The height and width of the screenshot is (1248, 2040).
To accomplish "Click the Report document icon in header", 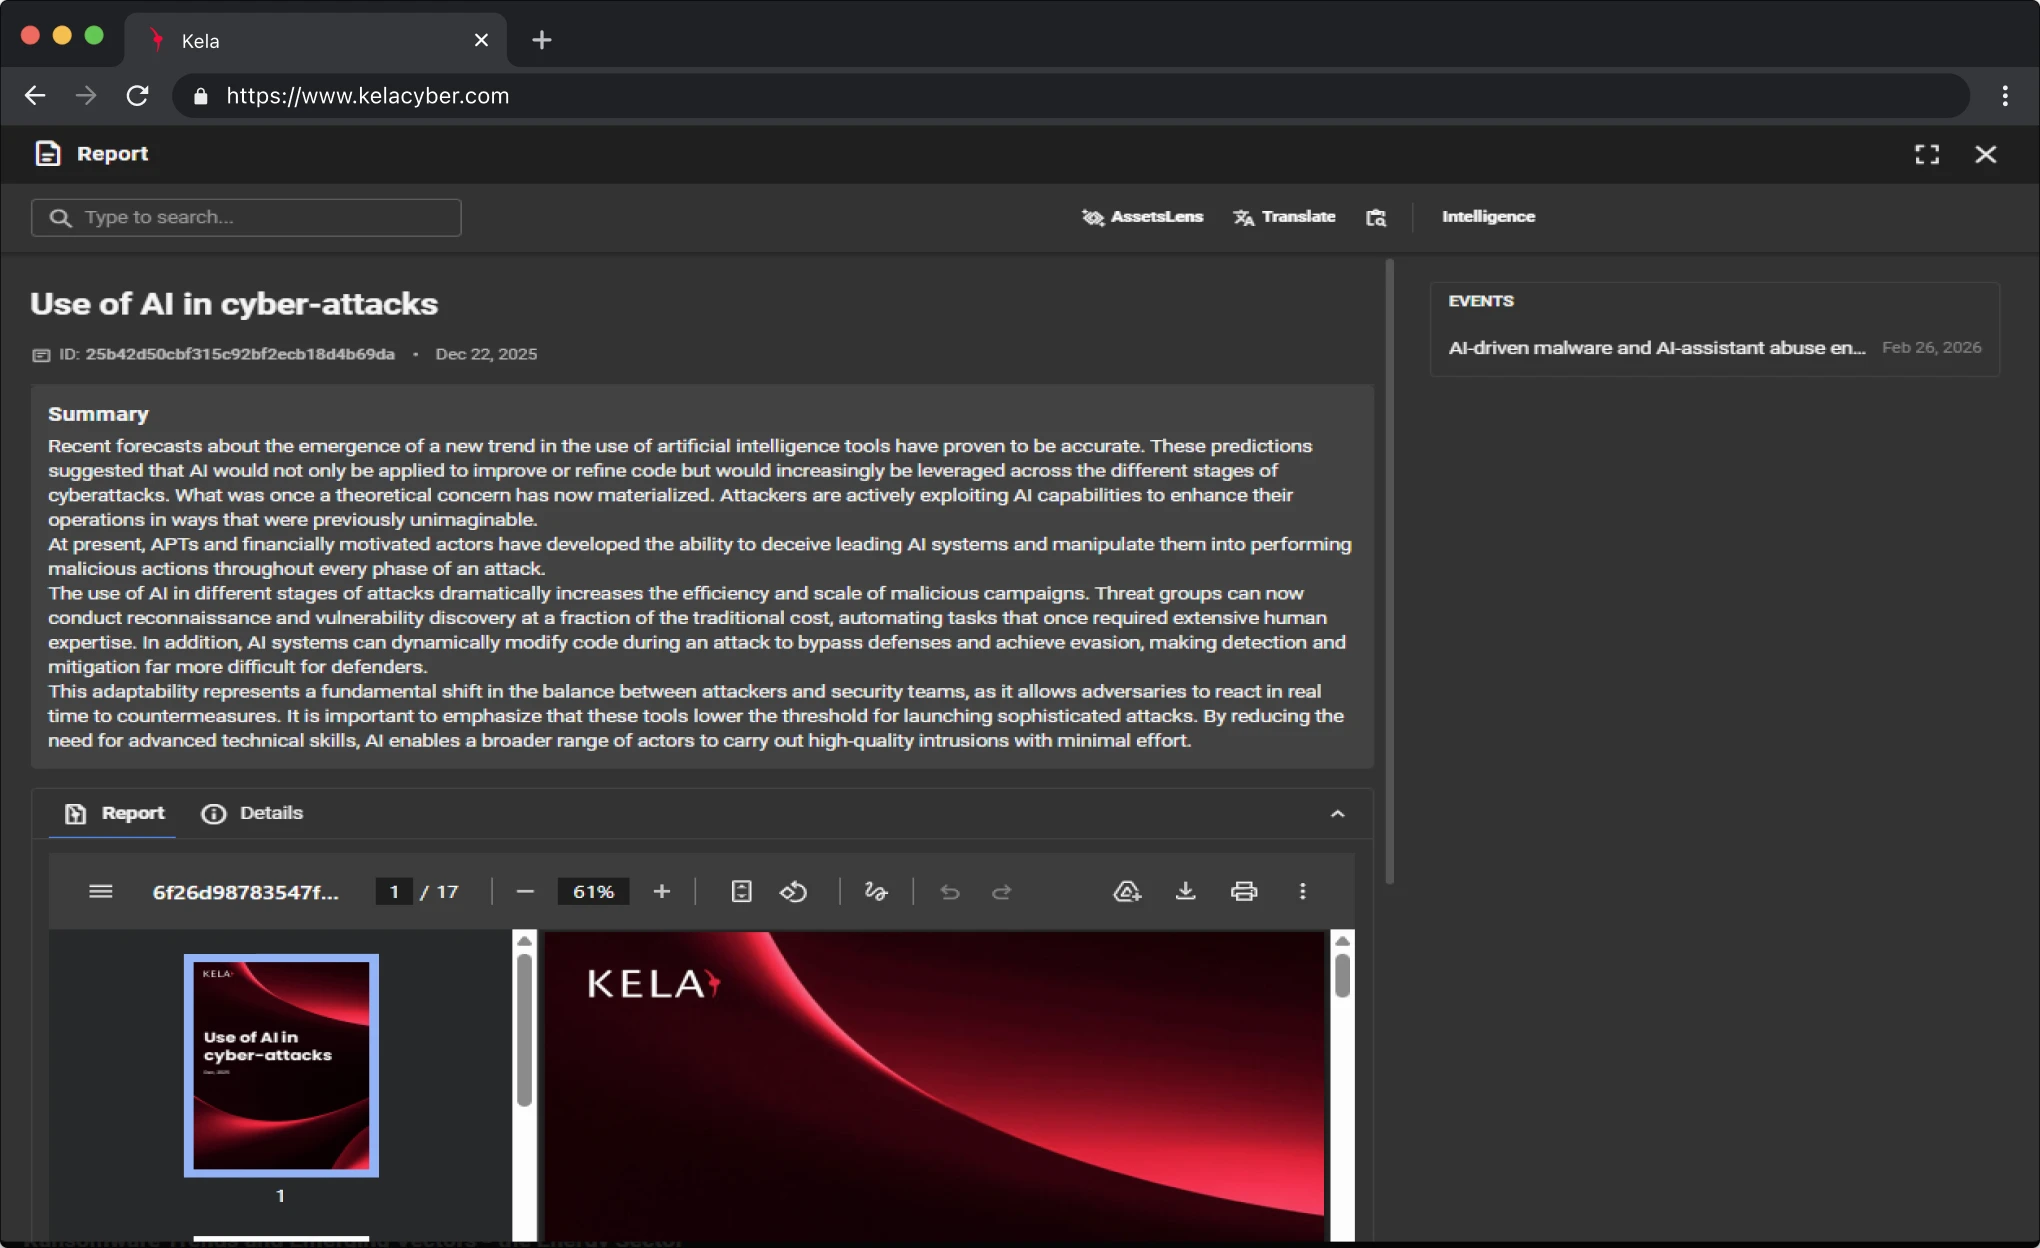I will click(x=47, y=153).
